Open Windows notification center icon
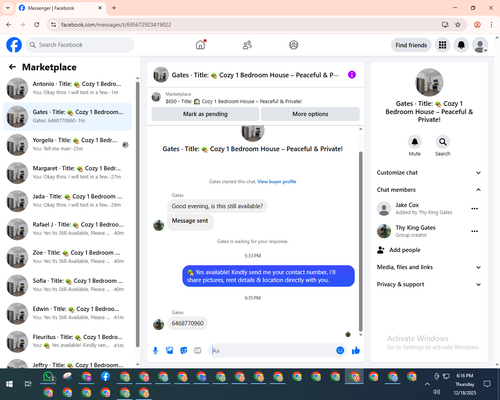500x400 pixels. point(487,384)
